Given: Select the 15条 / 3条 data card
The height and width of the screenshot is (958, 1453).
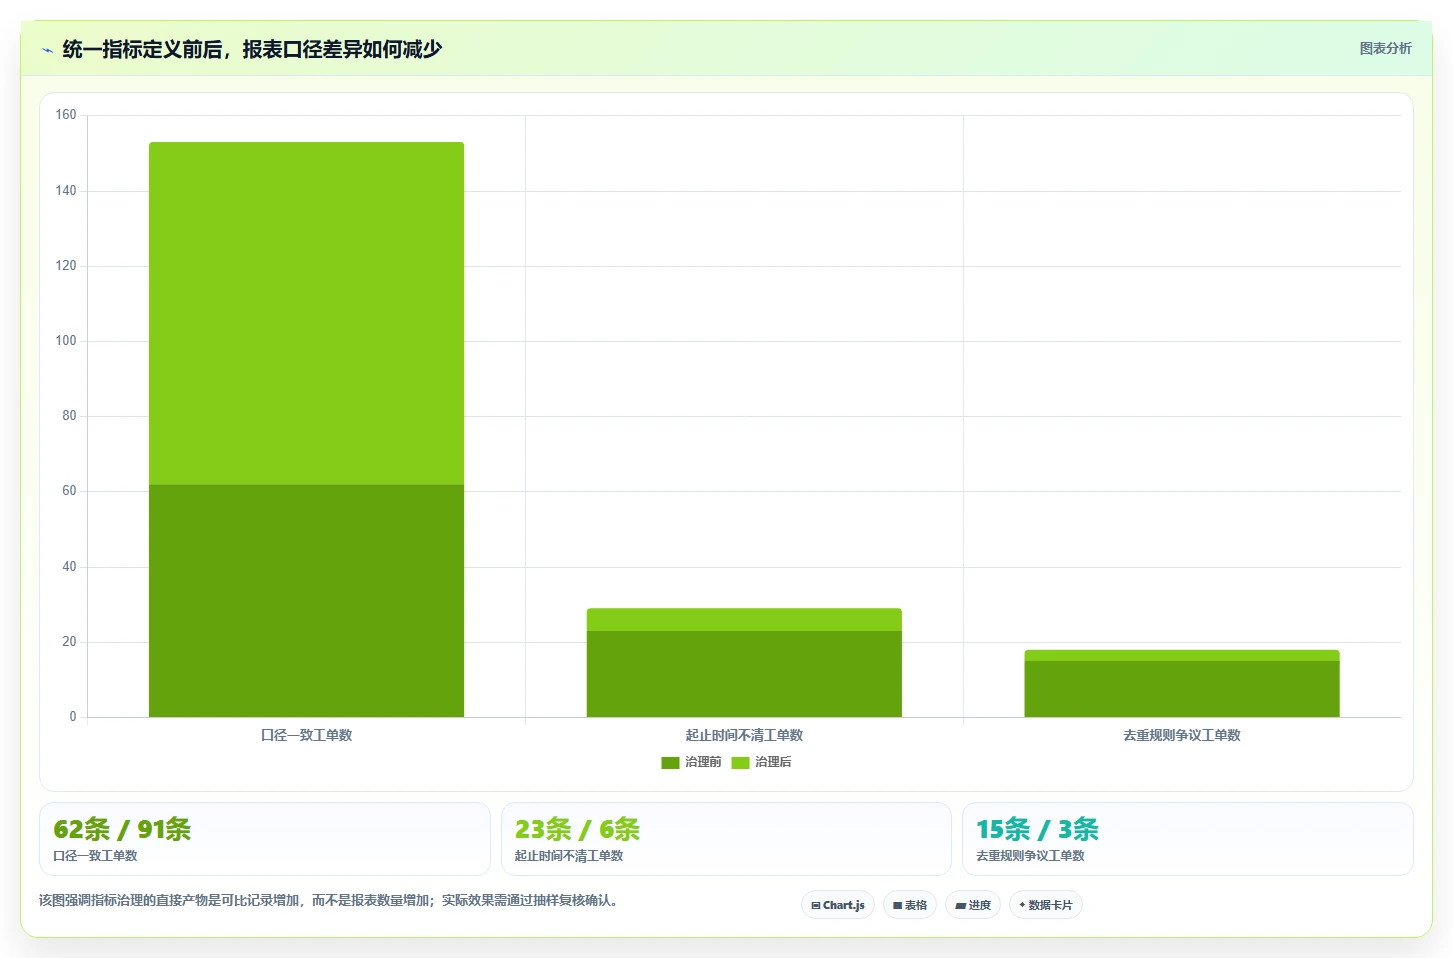Looking at the screenshot, I should (1188, 839).
